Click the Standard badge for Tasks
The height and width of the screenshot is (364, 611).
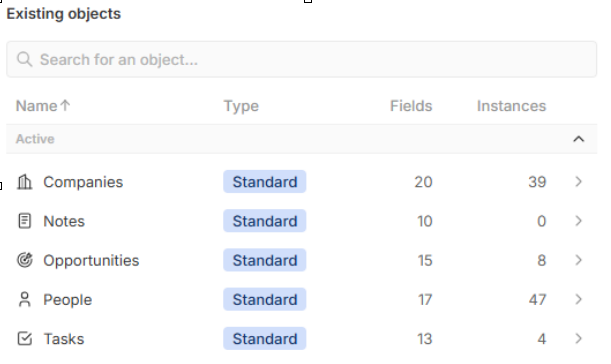265,338
